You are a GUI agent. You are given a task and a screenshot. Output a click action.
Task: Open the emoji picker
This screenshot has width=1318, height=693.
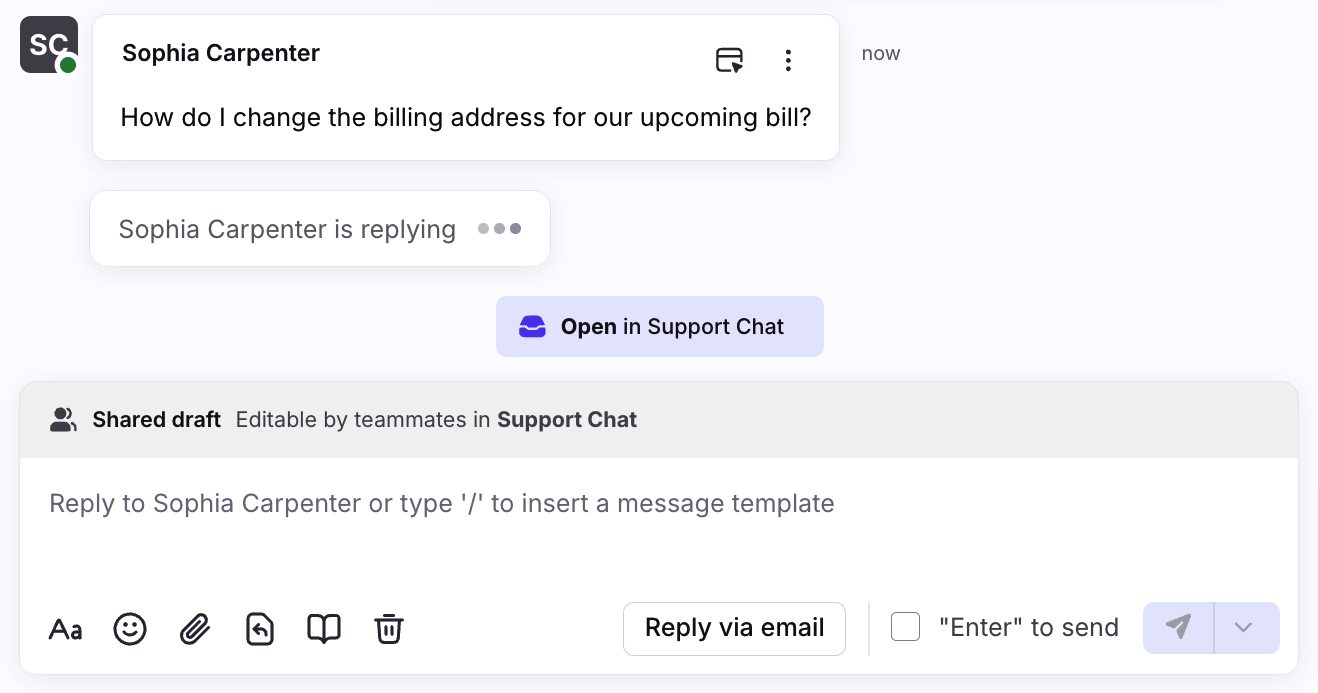130,629
